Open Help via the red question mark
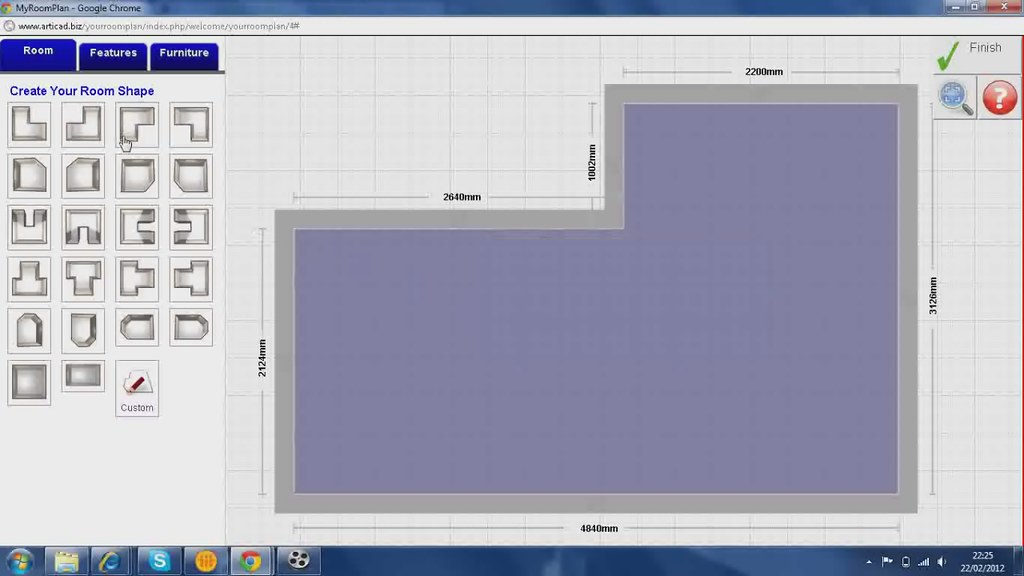Screen dimensions: 1024x576 click(x=997, y=98)
